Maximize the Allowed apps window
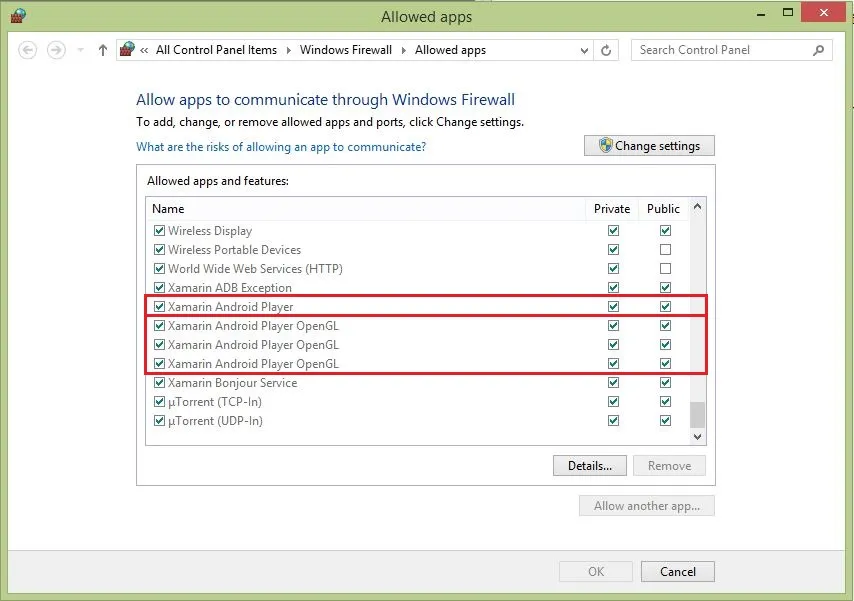The height and width of the screenshot is (601, 854). coord(788,13)
